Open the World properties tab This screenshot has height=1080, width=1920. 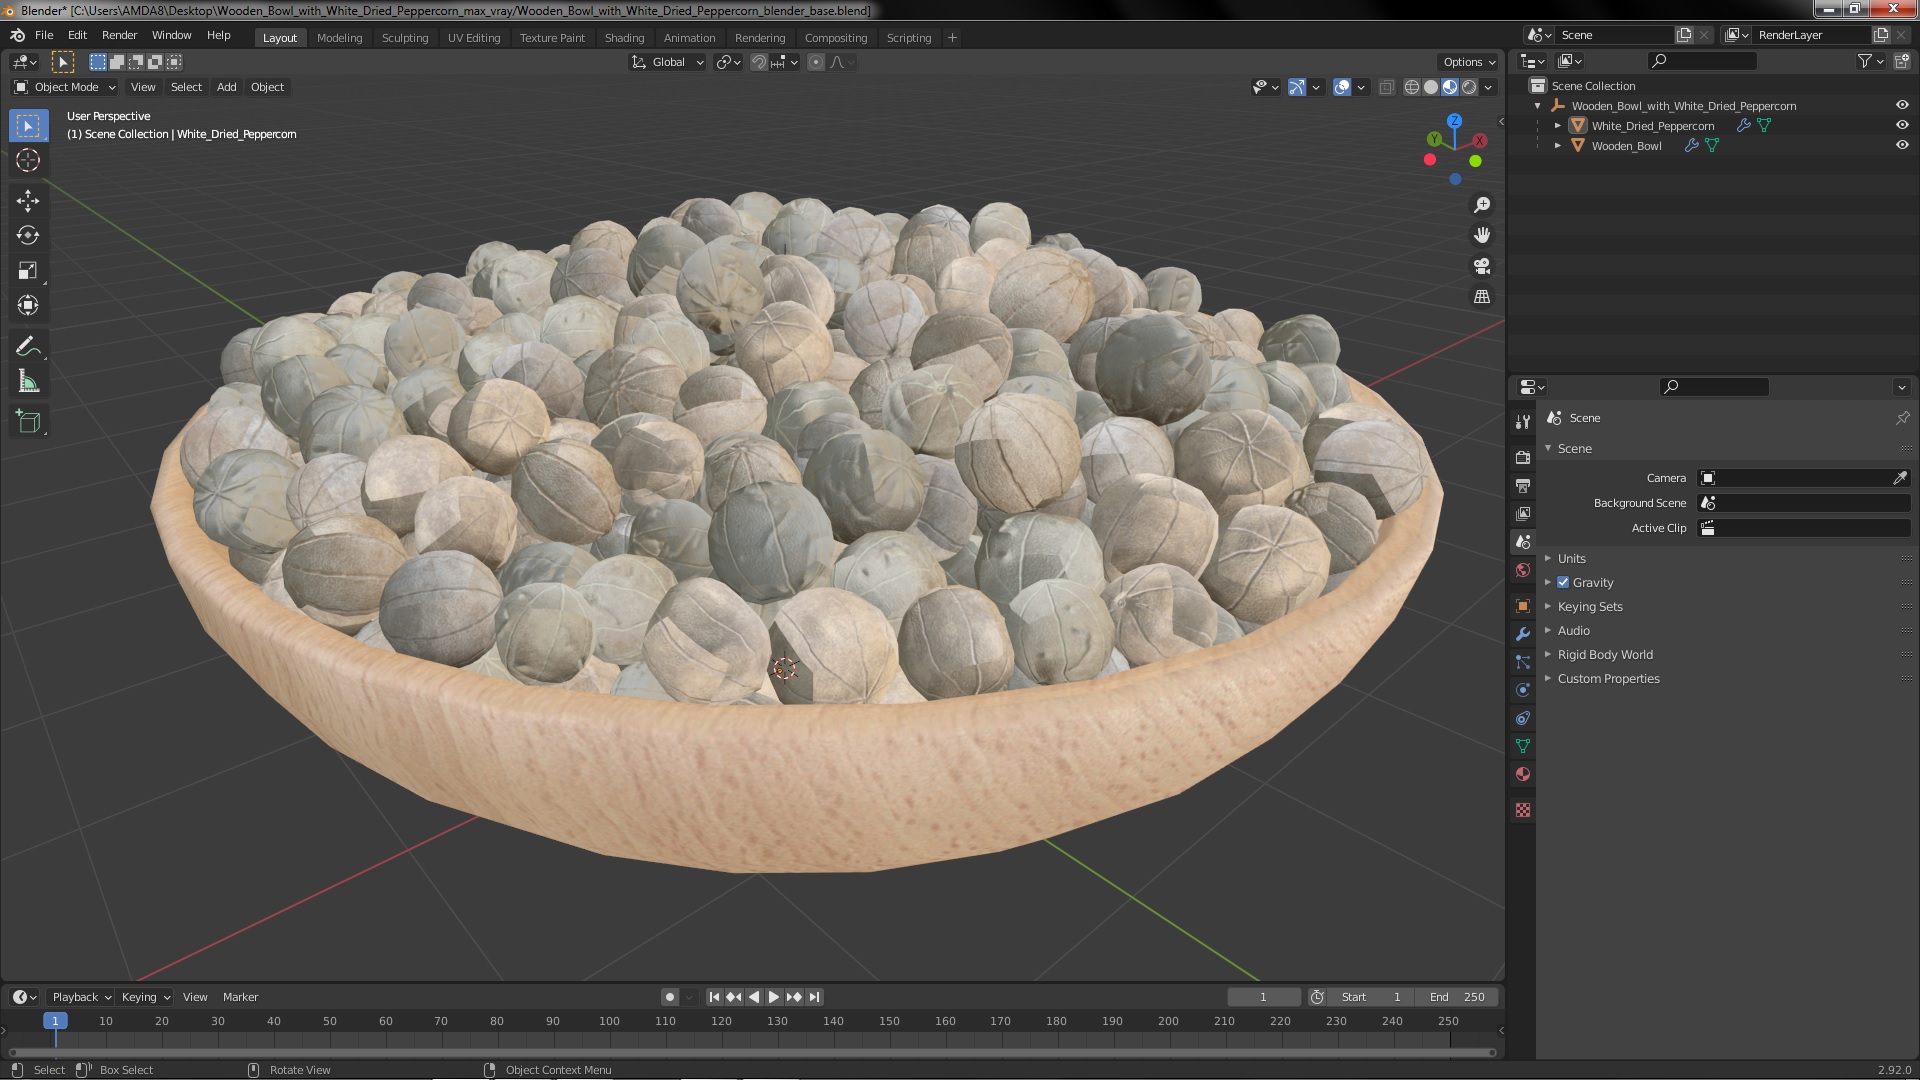point(1523,570)
